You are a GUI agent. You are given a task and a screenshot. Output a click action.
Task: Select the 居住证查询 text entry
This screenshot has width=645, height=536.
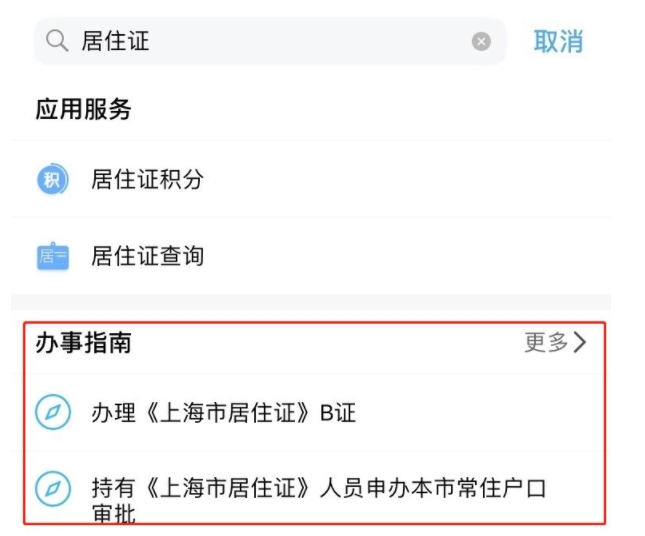[147, 256]
